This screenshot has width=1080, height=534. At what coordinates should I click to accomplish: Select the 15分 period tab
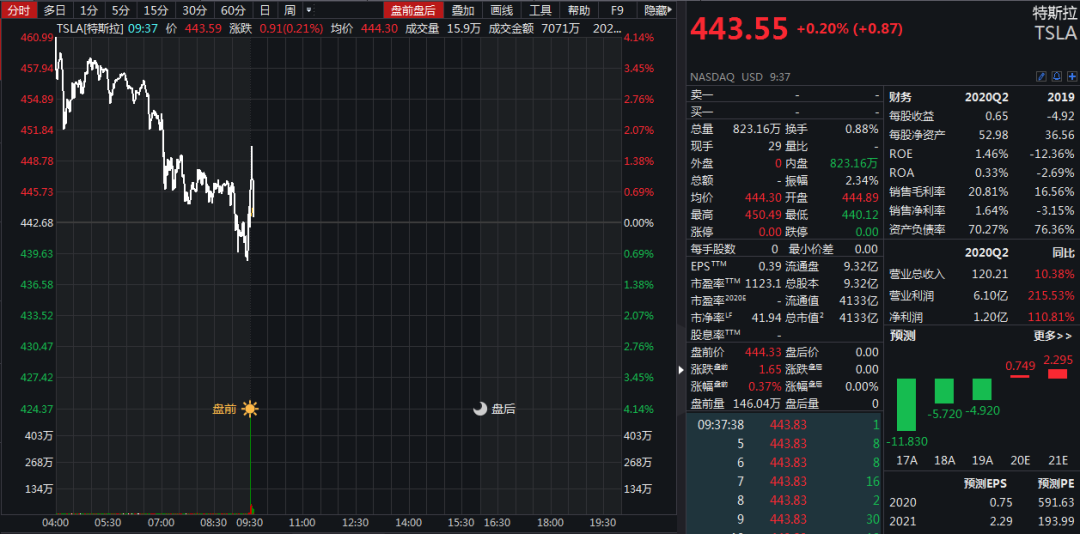coord(156,10)
